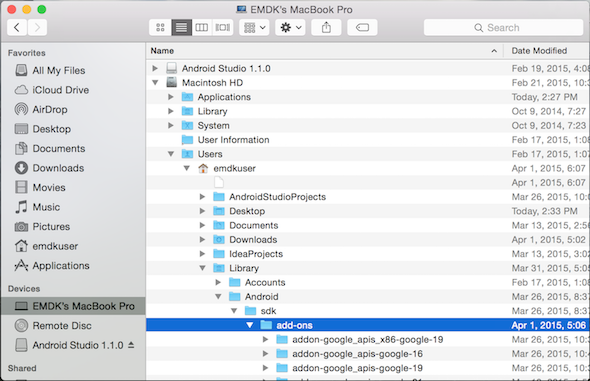The height and width of the screenshot is (381, 590).
Task: Expand addon-google_apis-google-16 folder
Action: point(265,354)
